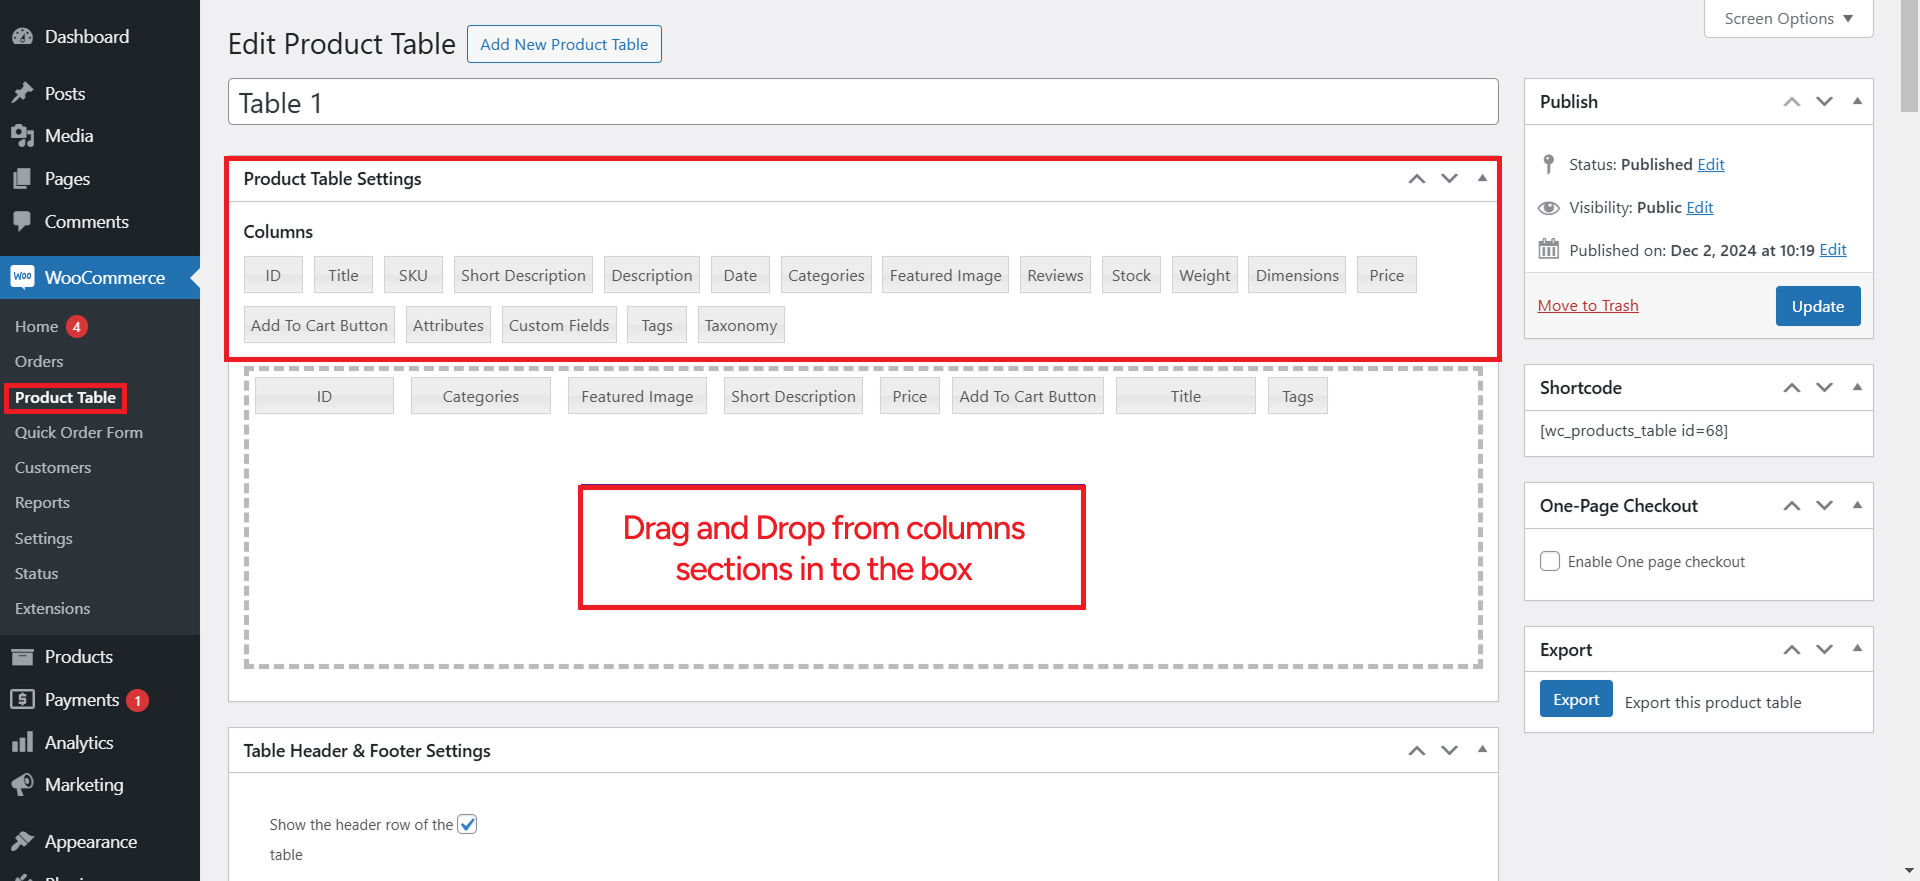The height and width of the screenshot is (881, 1920).
Task: Enable One page checkout checkbox
Action: coord(1550,561)
